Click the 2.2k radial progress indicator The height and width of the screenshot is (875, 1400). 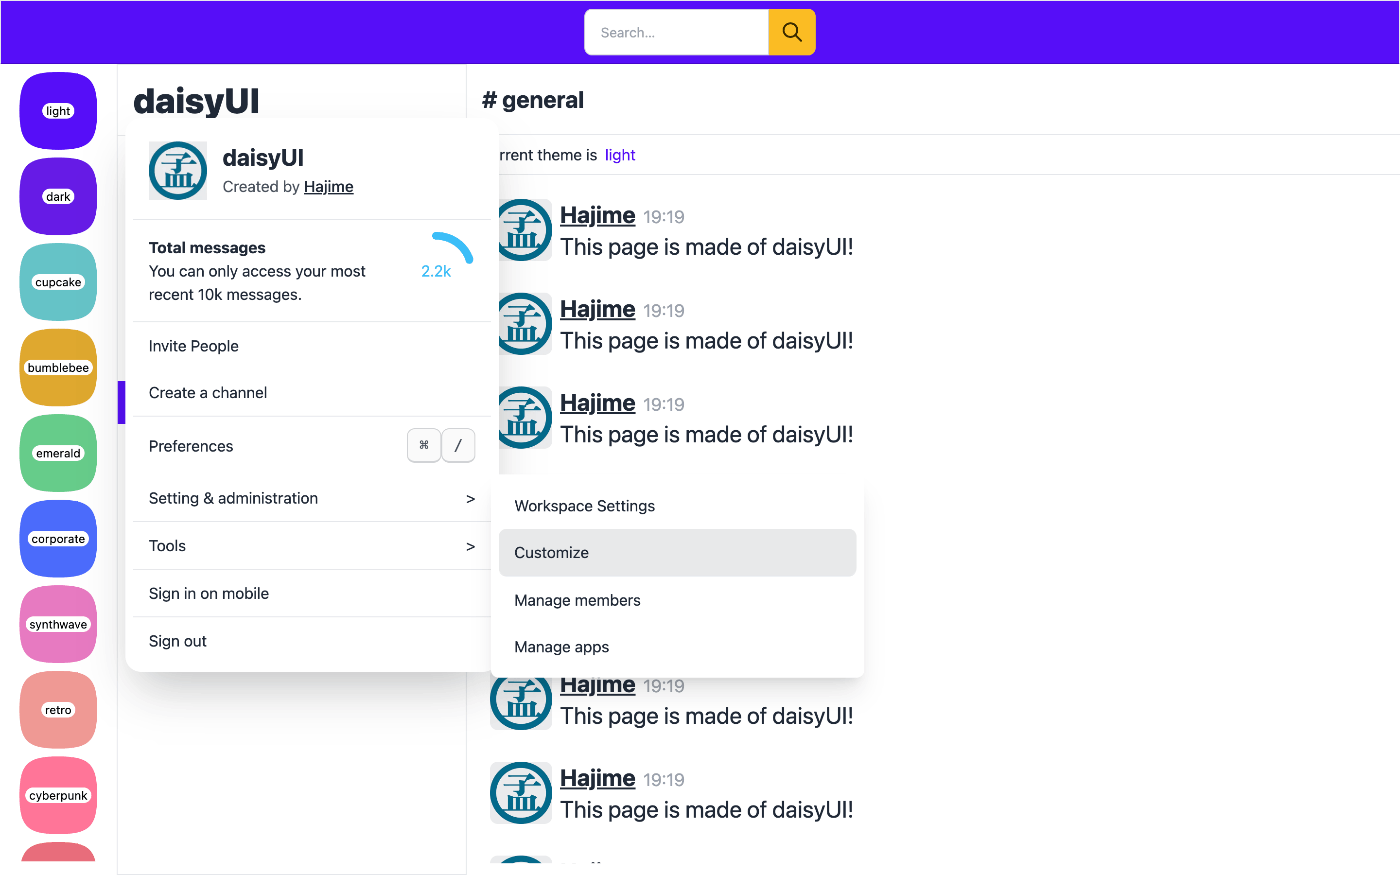pyautogui.click(x=437, y=270)
